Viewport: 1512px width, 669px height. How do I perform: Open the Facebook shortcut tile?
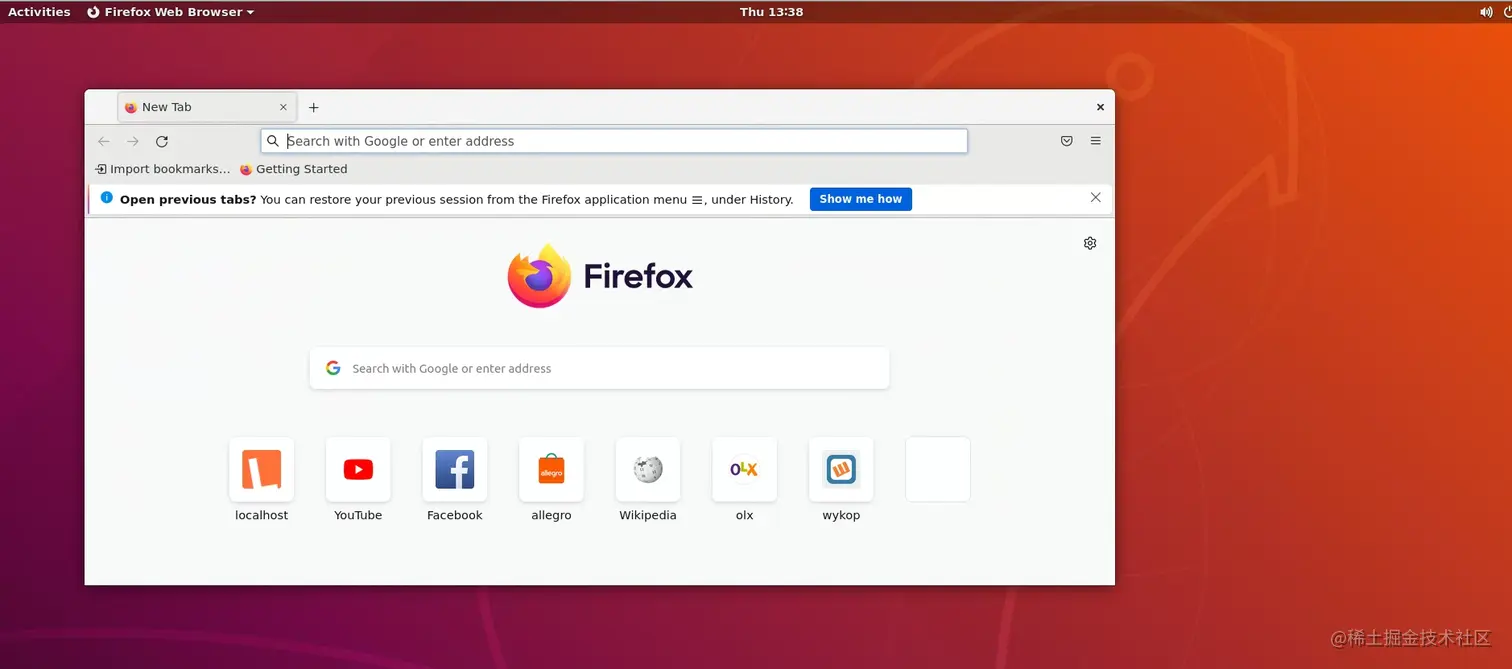tap(455, 469)
